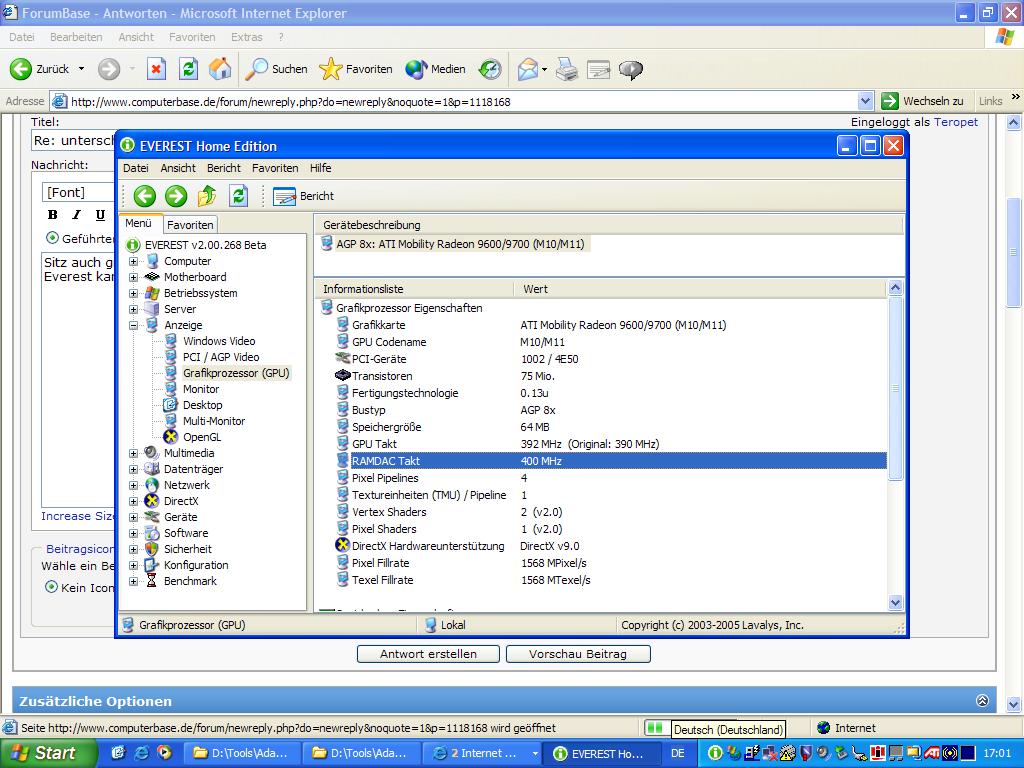Select Monitor item under Anzeige

coord(200,389)
